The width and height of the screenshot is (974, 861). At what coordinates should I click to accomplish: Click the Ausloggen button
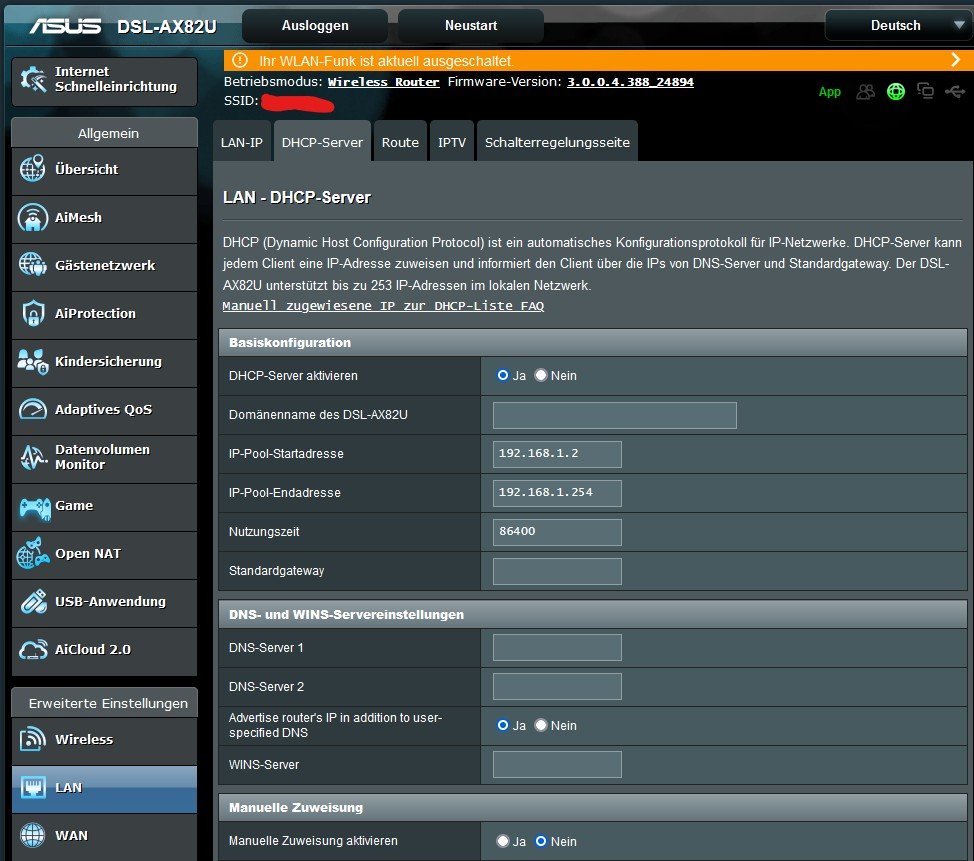click(315, 25)
